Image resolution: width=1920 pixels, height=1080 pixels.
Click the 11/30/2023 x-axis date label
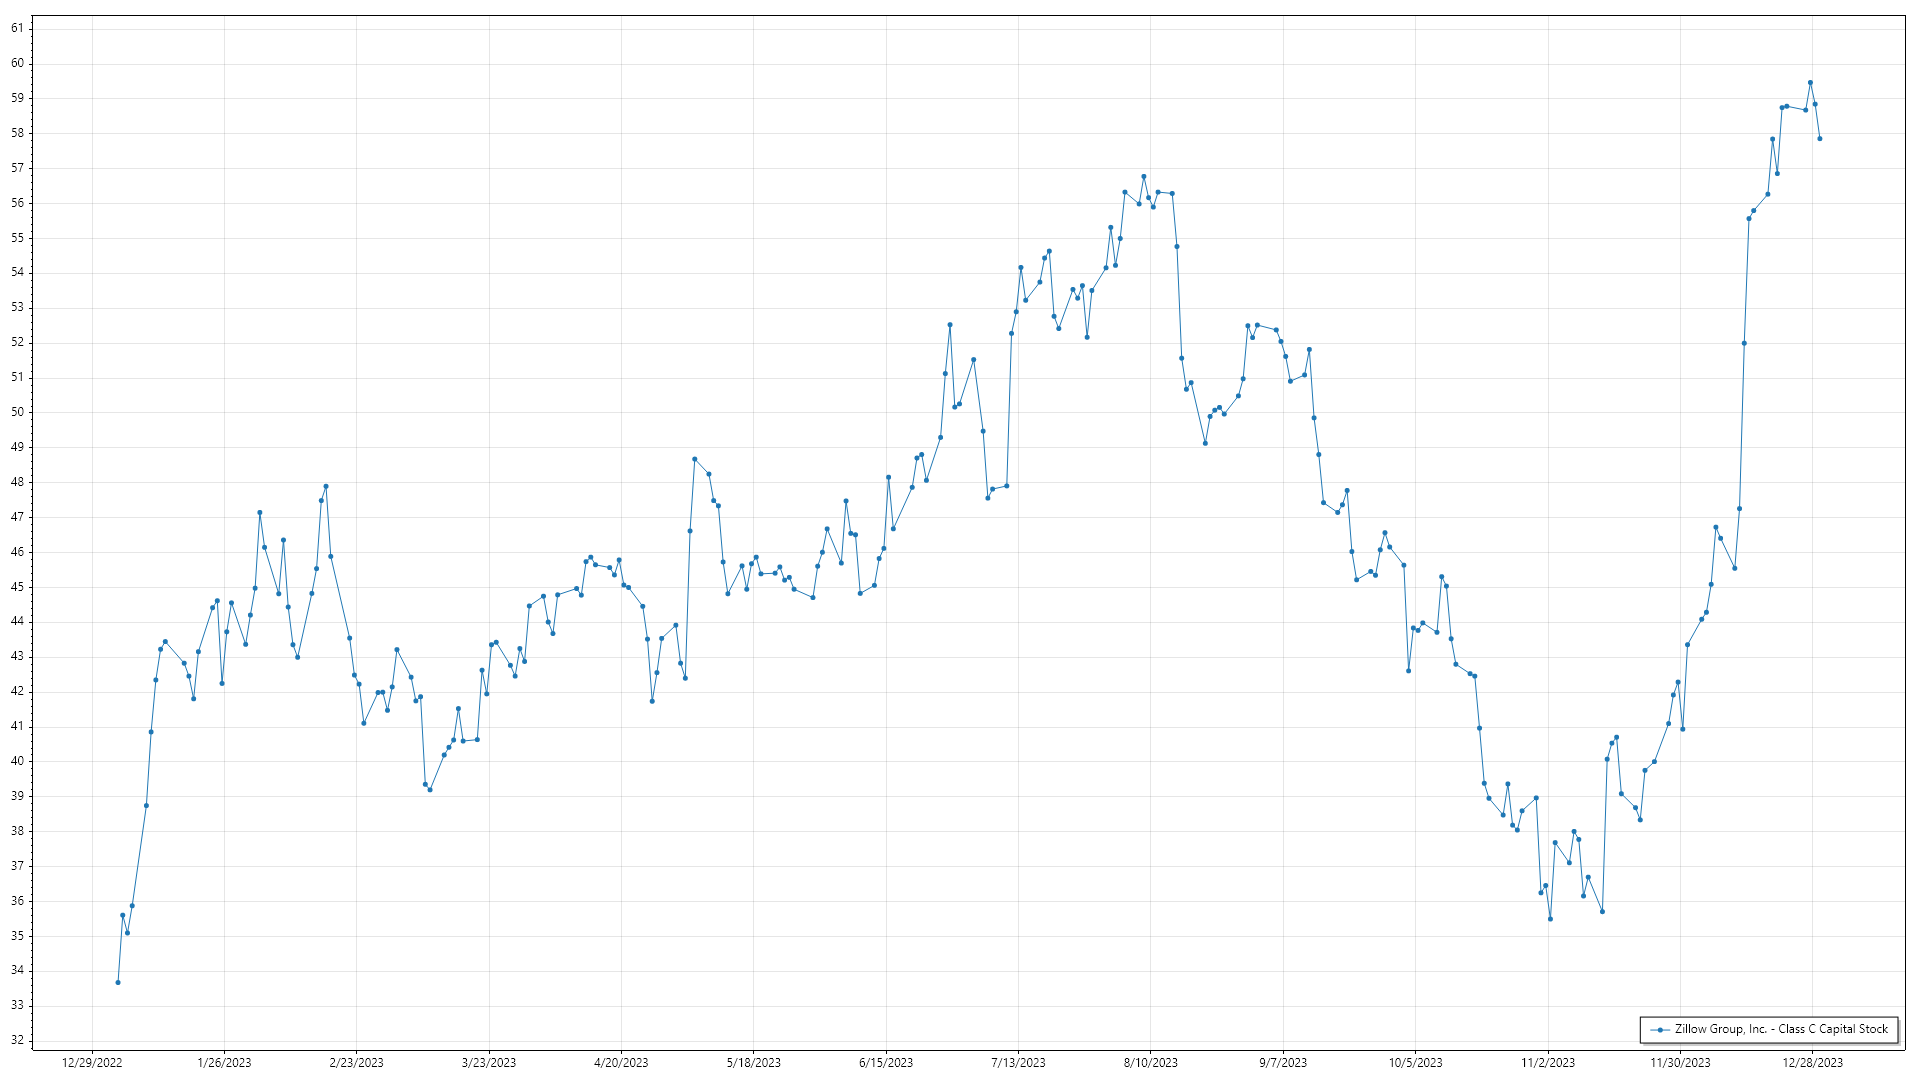(x=1680, y=1063)
